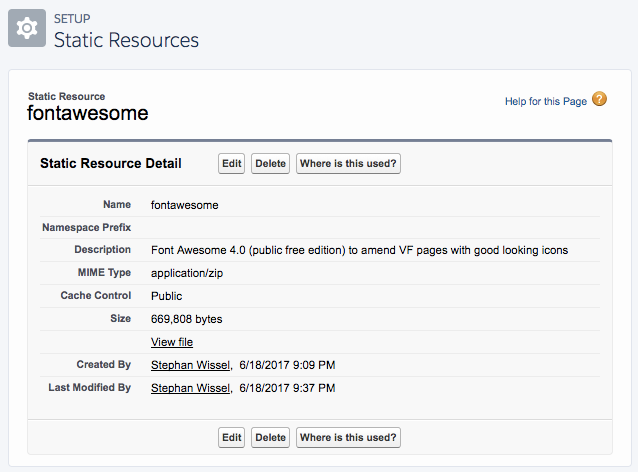Open the View file link
This screenshot has height=472, width=638.
pyautogui.click(x=172, y=342)
